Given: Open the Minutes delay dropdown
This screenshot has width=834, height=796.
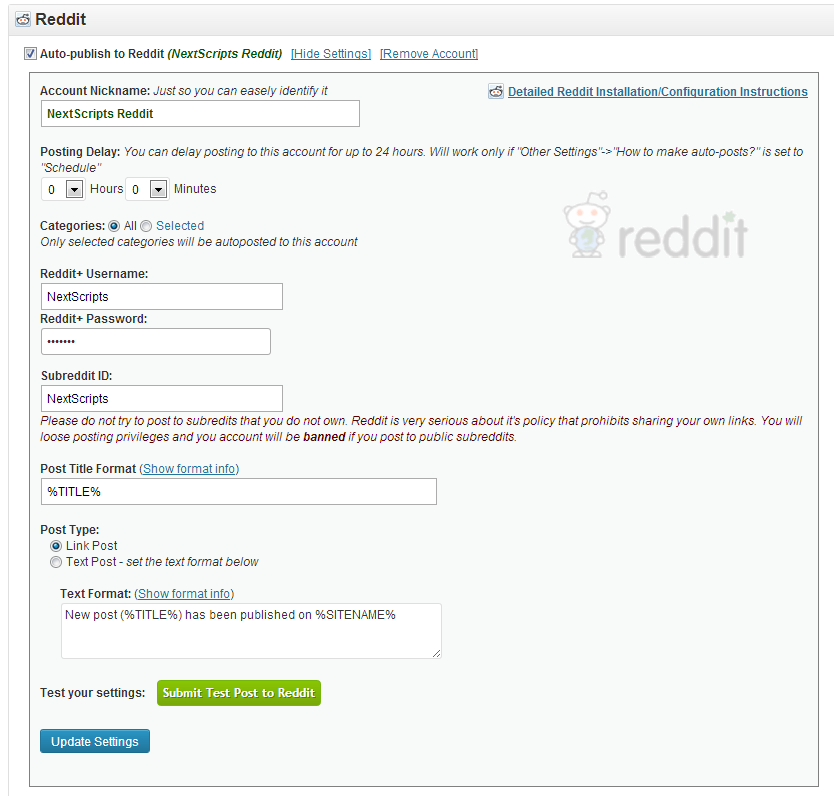Looking at the screenshot, I should click(x=158, y=188).
